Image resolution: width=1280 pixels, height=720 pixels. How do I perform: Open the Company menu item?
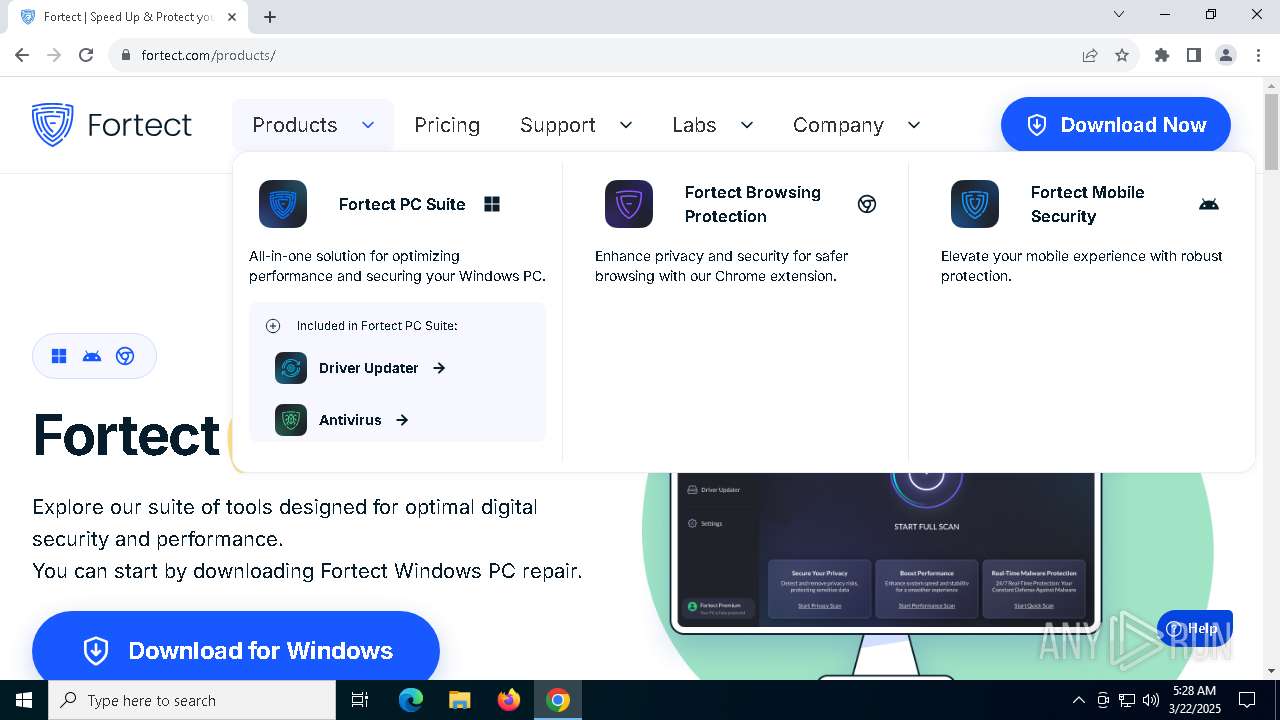pyautogui.click(x=838, y=125)
